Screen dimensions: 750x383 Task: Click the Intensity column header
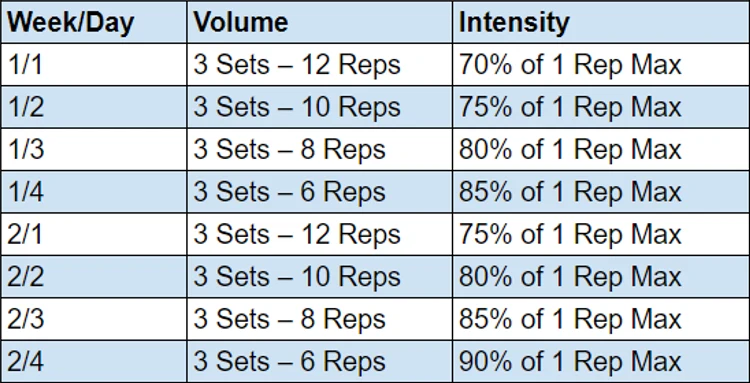[x=601, y=22]
